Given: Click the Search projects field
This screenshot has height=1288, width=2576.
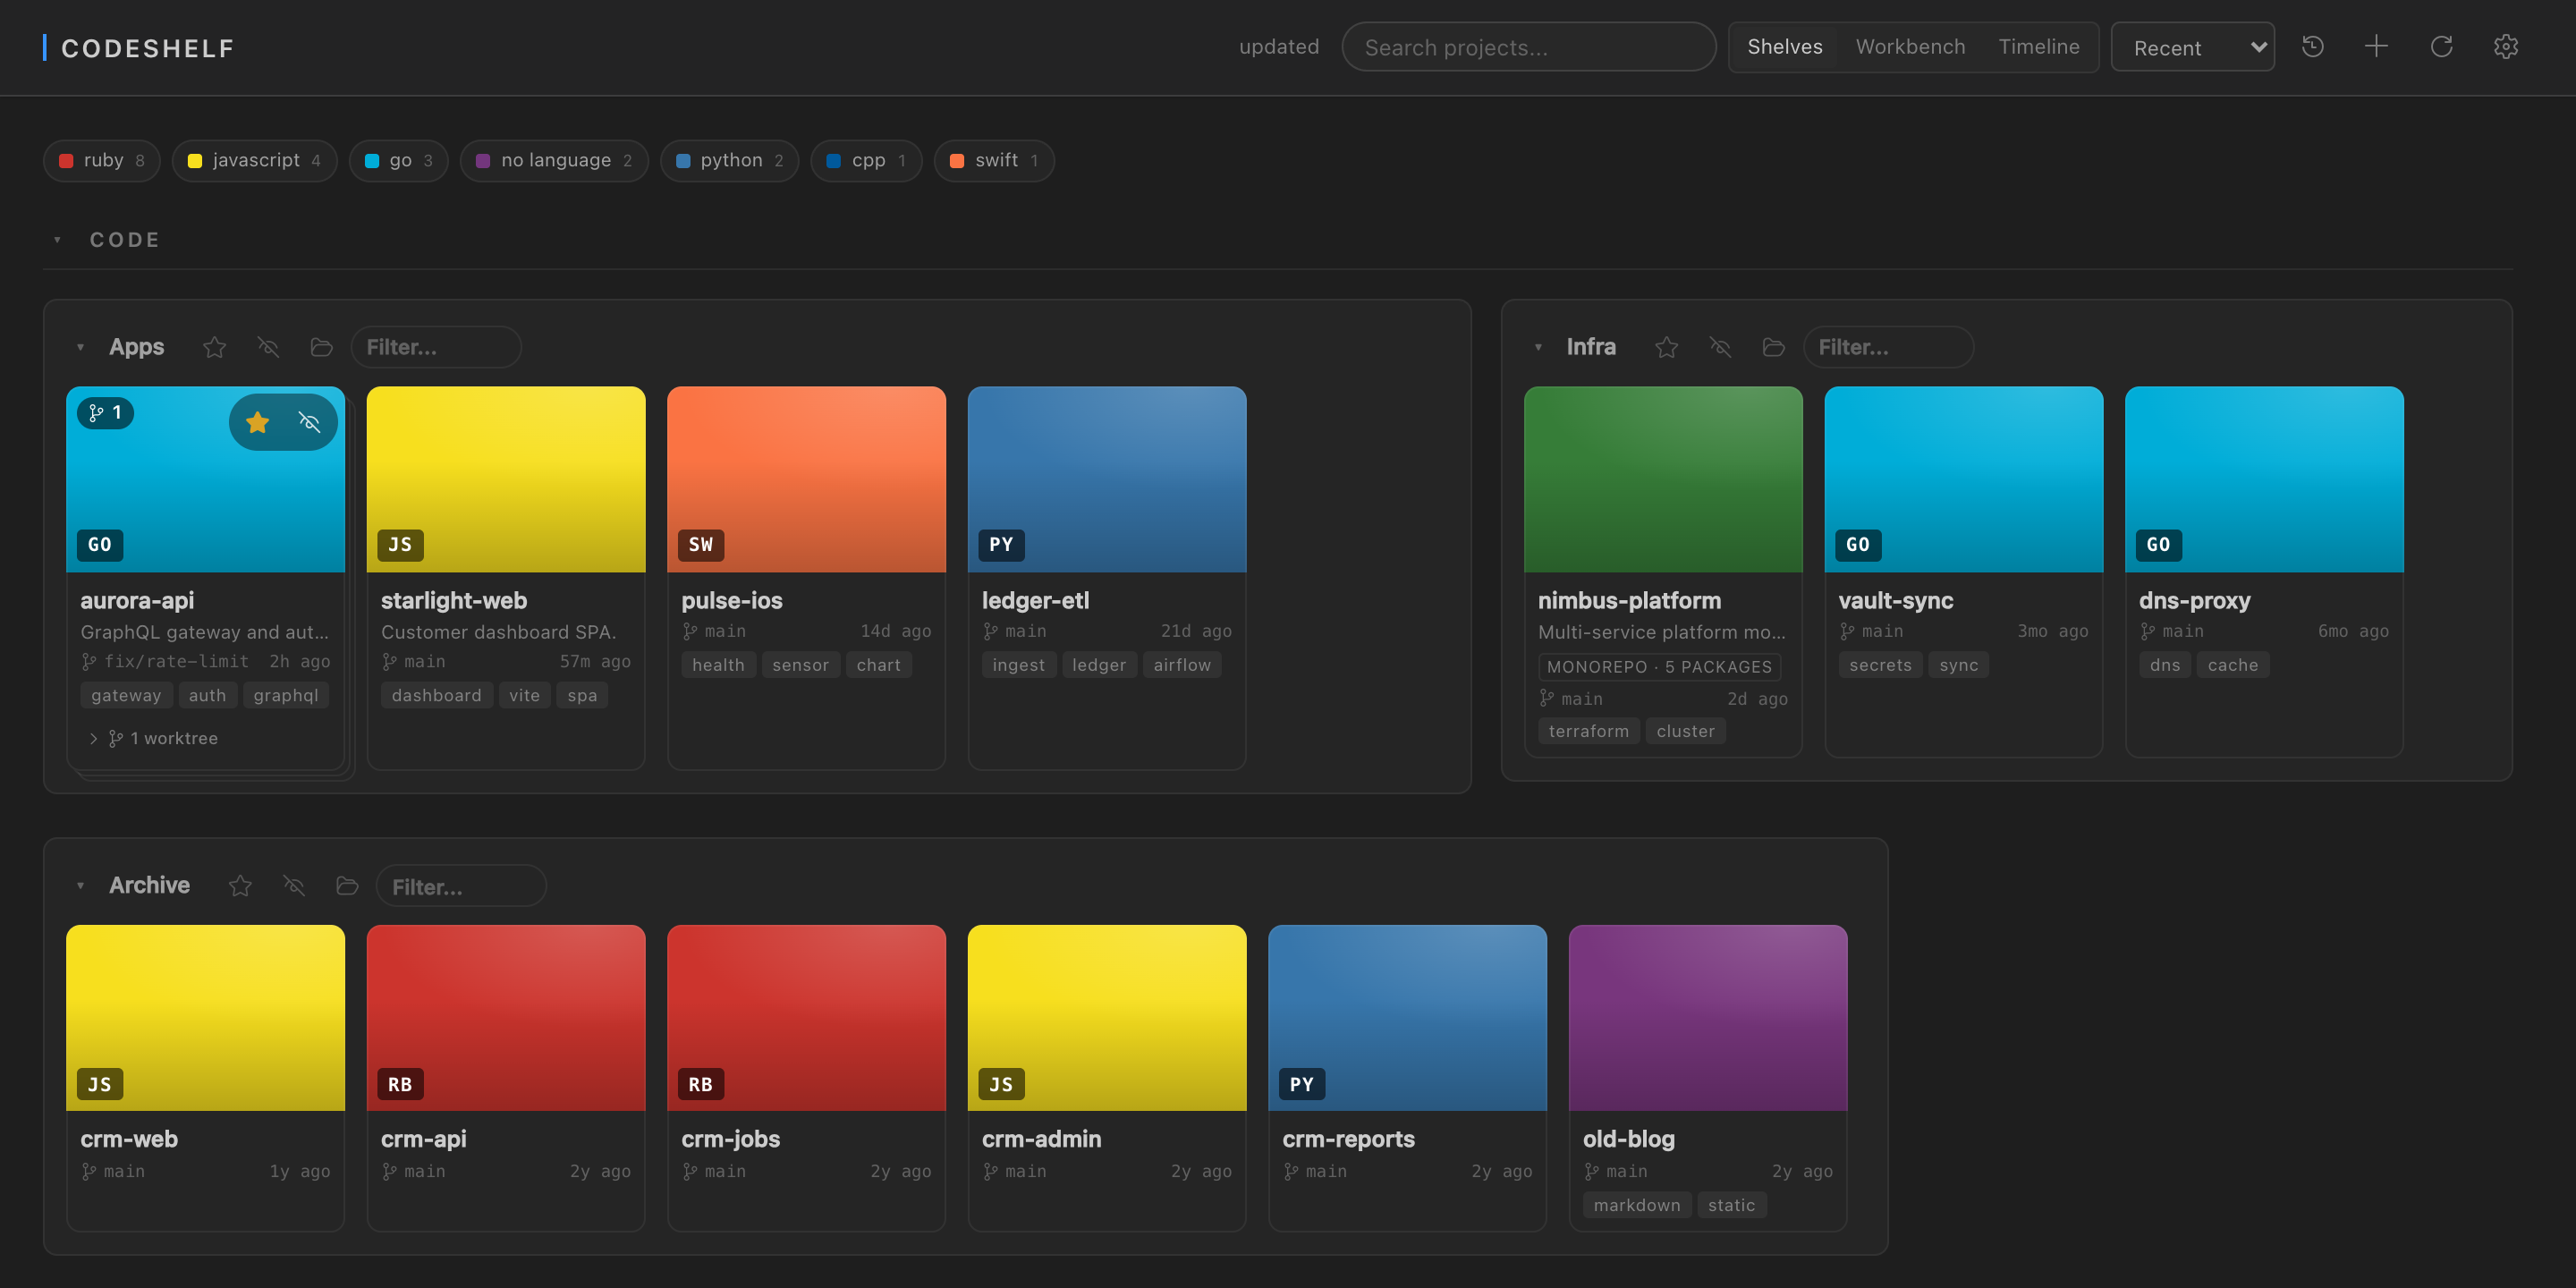Looking at the screenshot, I should pos(1529,47).
